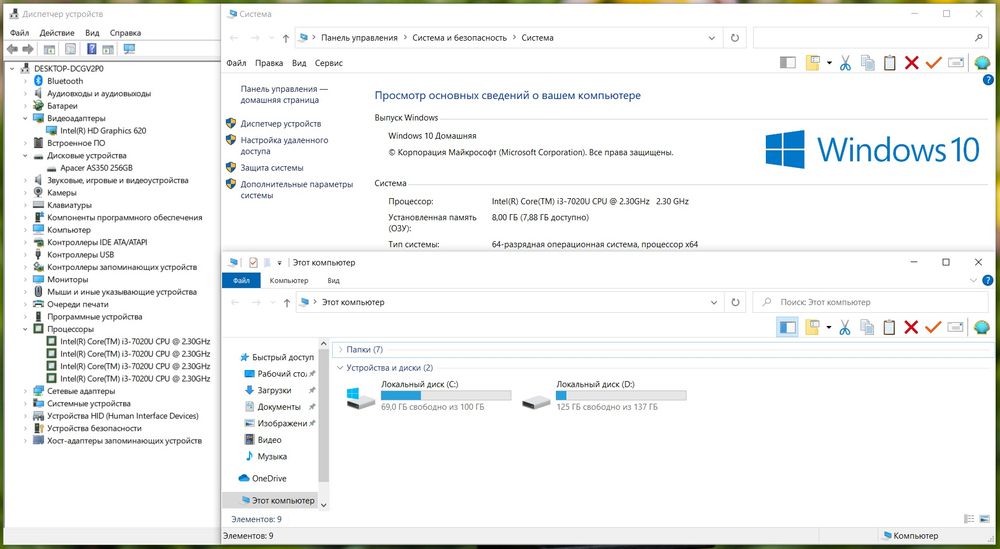
Task: Open the Справка menu in Device Manager
Action: 125,33
